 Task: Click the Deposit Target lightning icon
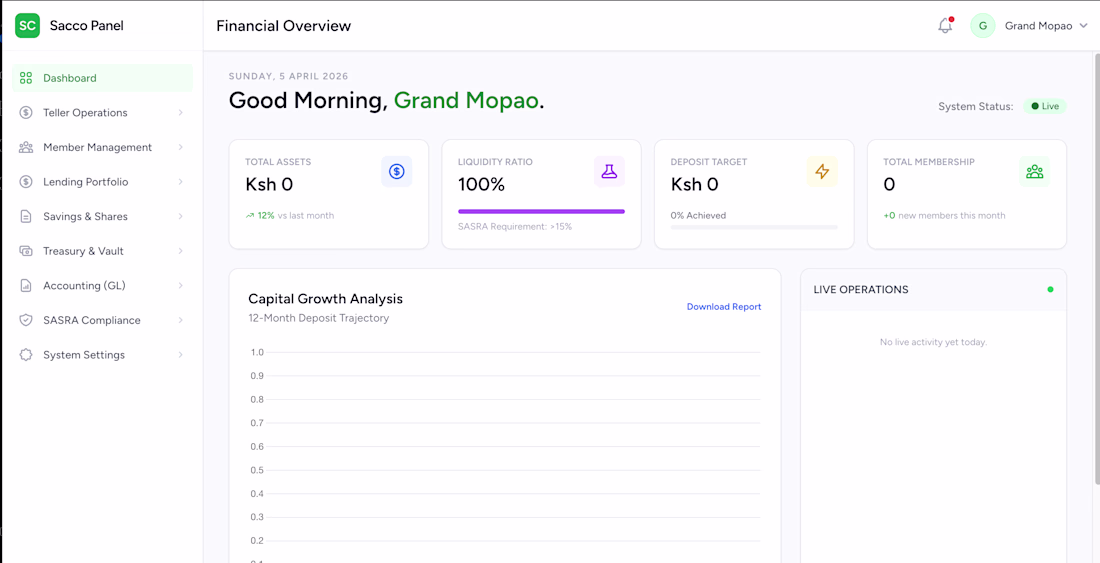(x=822, y=172)
